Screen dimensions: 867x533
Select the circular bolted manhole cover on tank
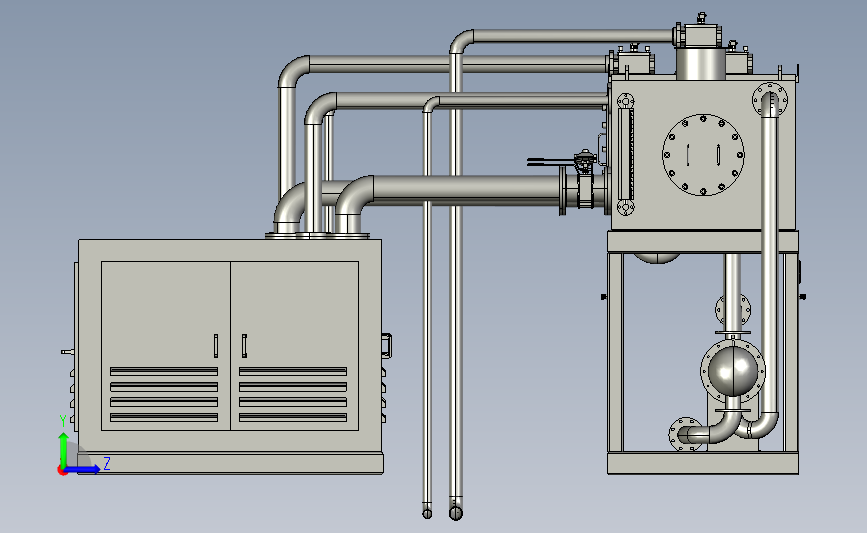pyautogui.click(x=703, y=155)
